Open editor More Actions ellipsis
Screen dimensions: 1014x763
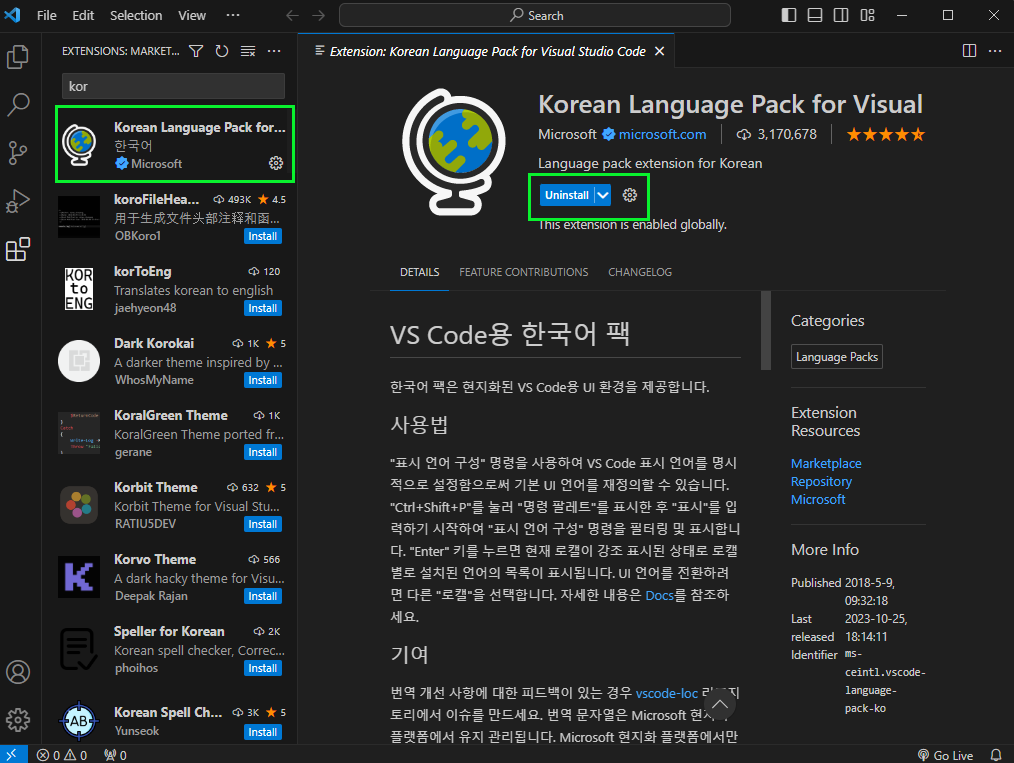(x=995, y=51)
